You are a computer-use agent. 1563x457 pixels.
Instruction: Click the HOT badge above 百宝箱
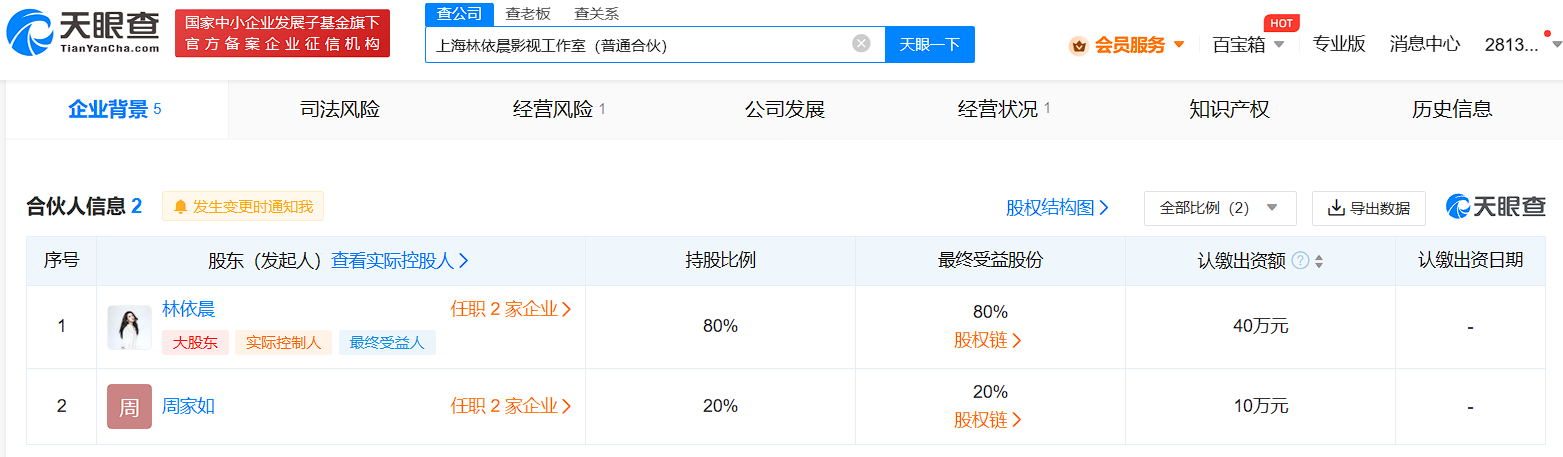1281,22
